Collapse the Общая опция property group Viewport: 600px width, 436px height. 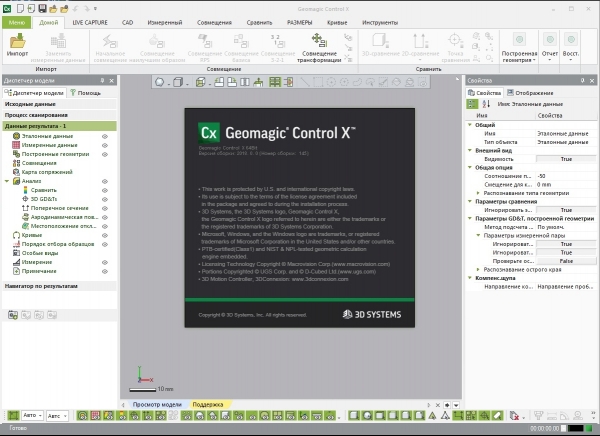tap(470, 167)
